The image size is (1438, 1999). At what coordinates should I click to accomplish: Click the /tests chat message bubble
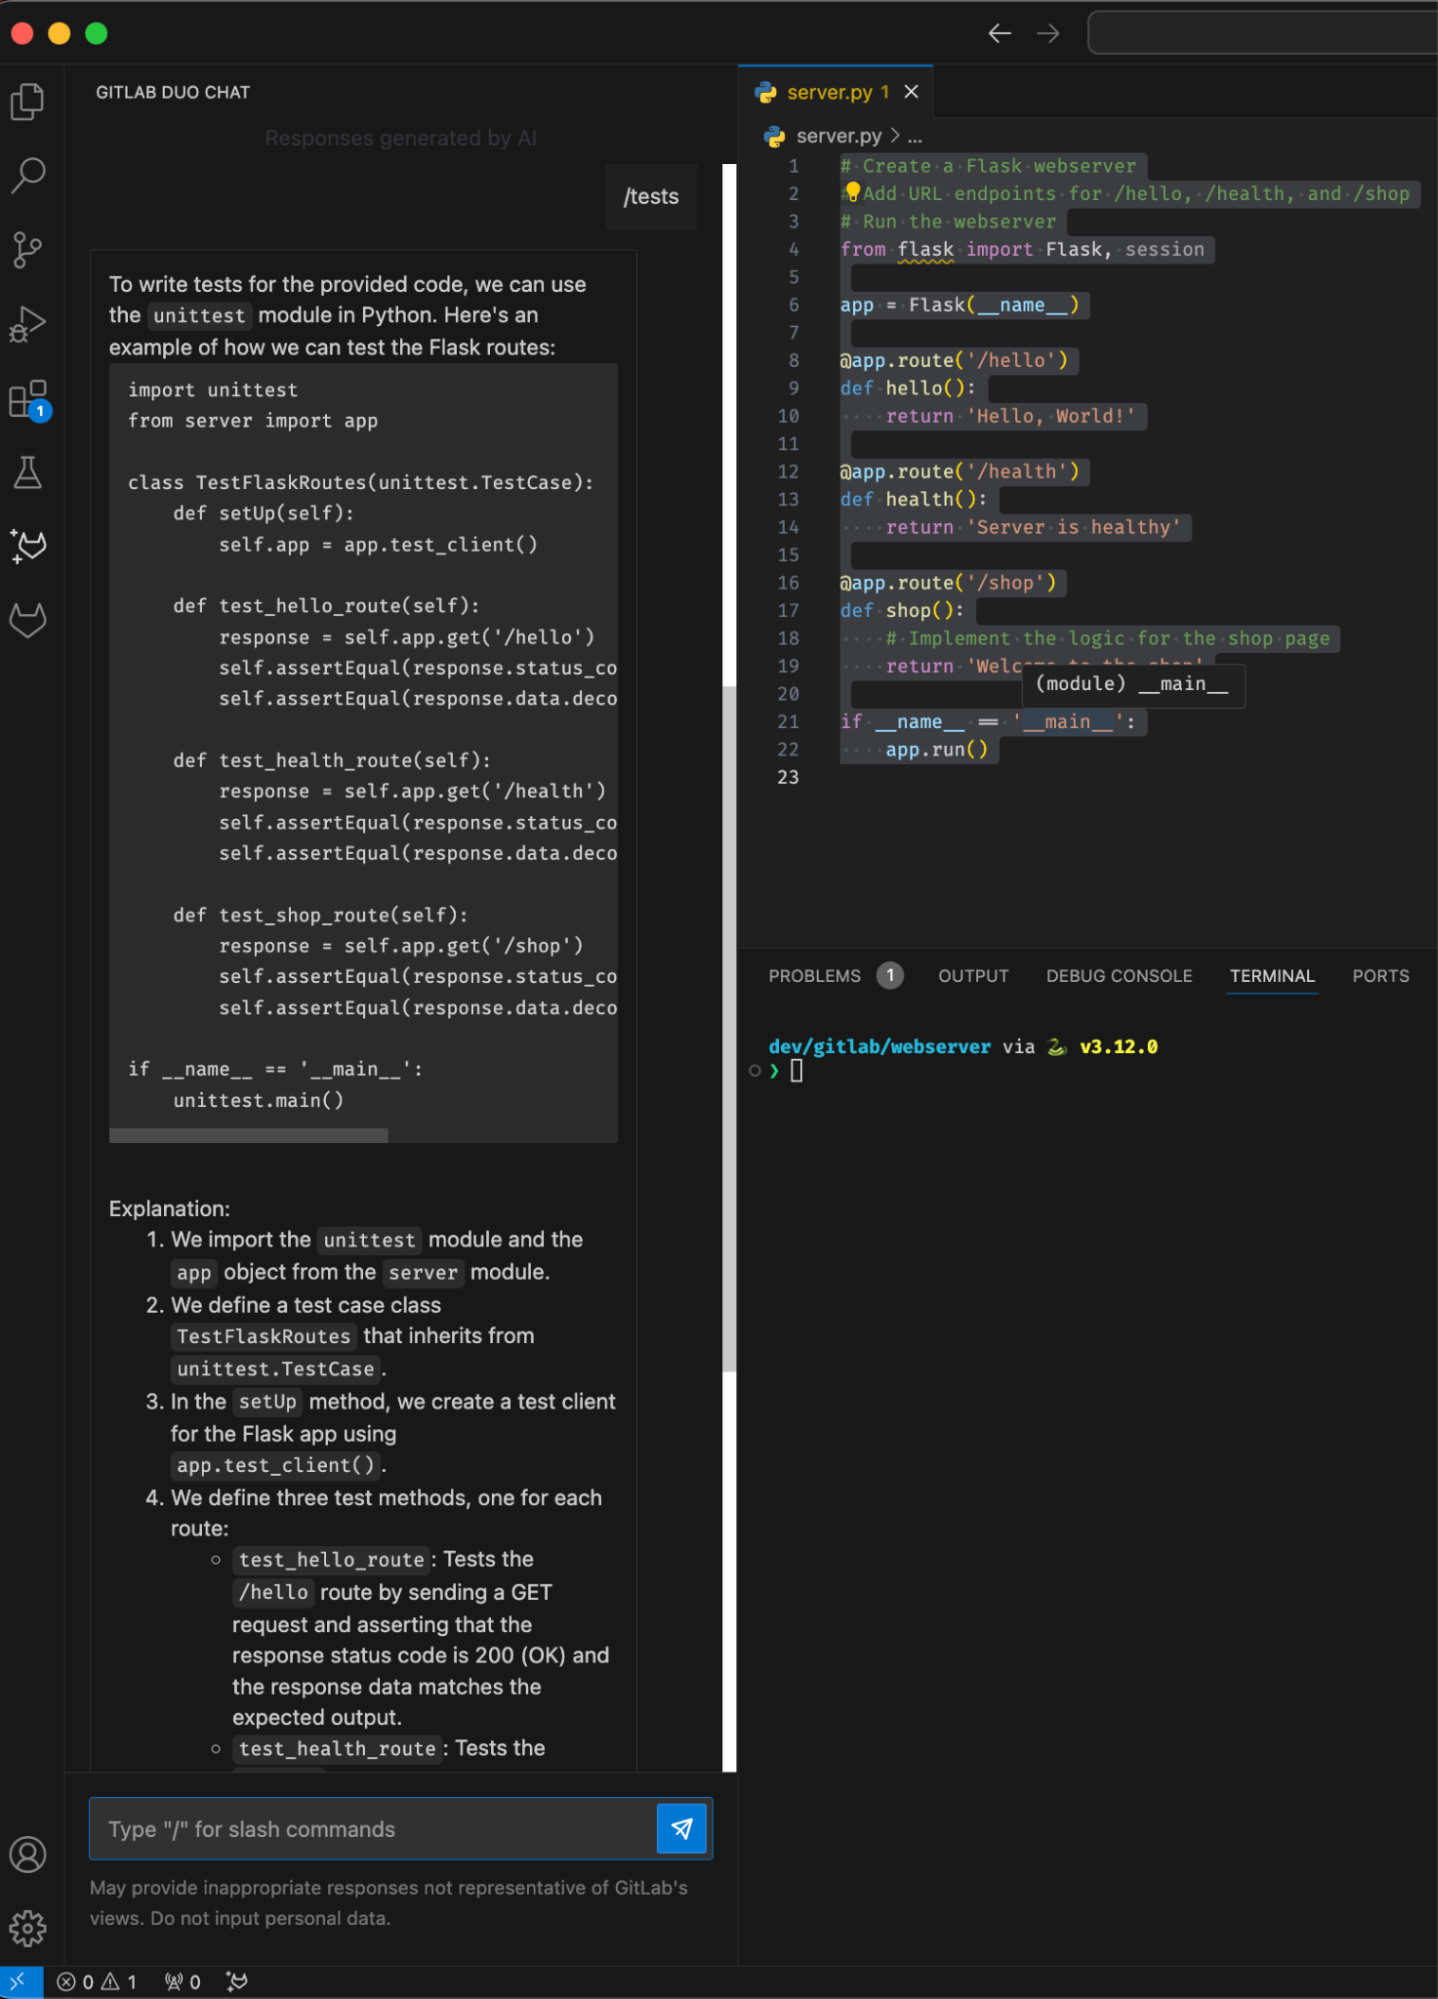click(651, 197)
